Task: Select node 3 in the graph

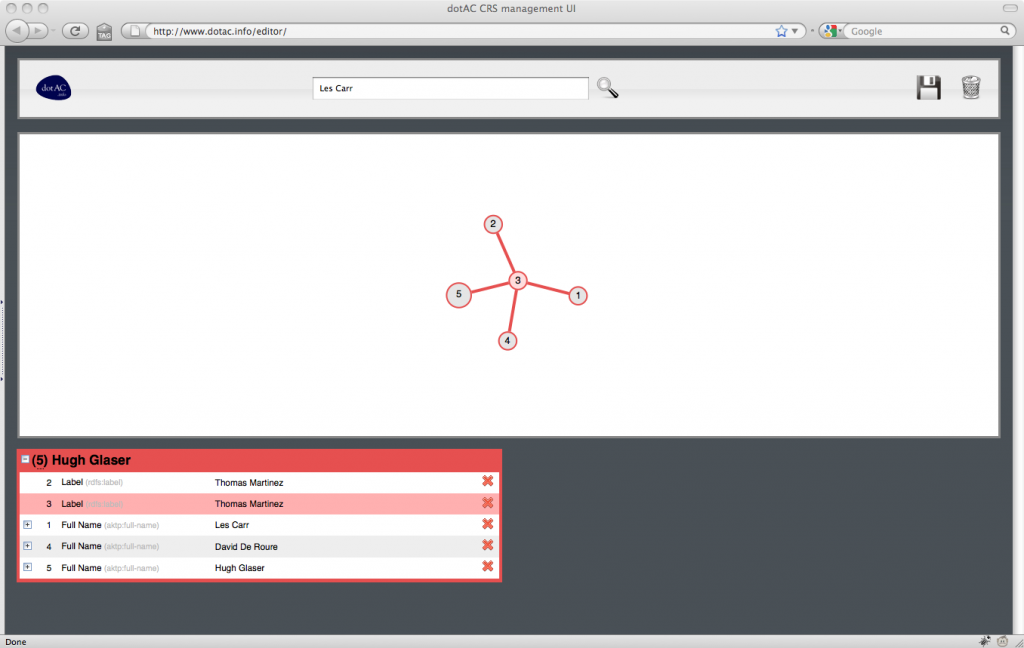Action: pyautogui.click(x=518, y=281)
